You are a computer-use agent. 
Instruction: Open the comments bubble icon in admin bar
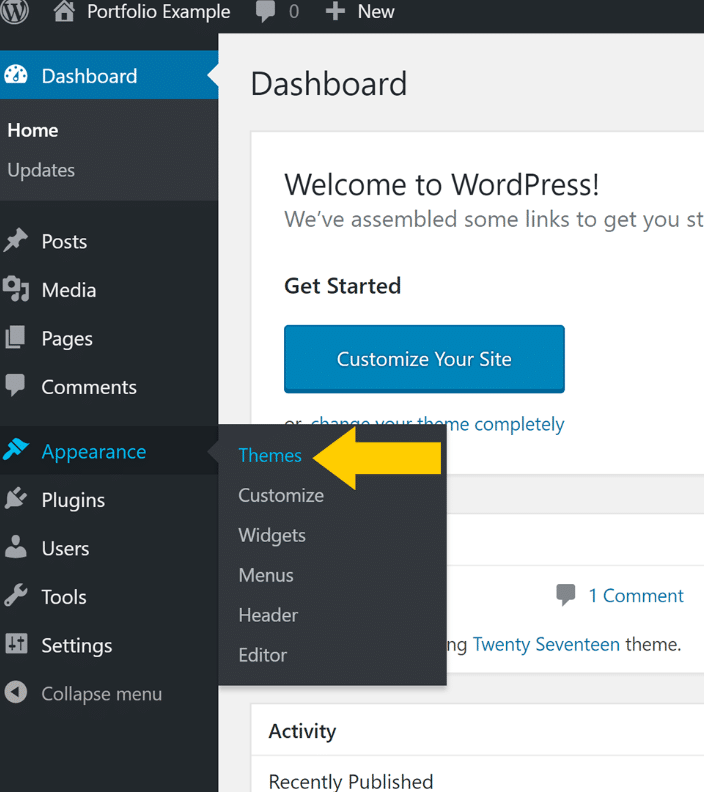click(x=266, y=12)
